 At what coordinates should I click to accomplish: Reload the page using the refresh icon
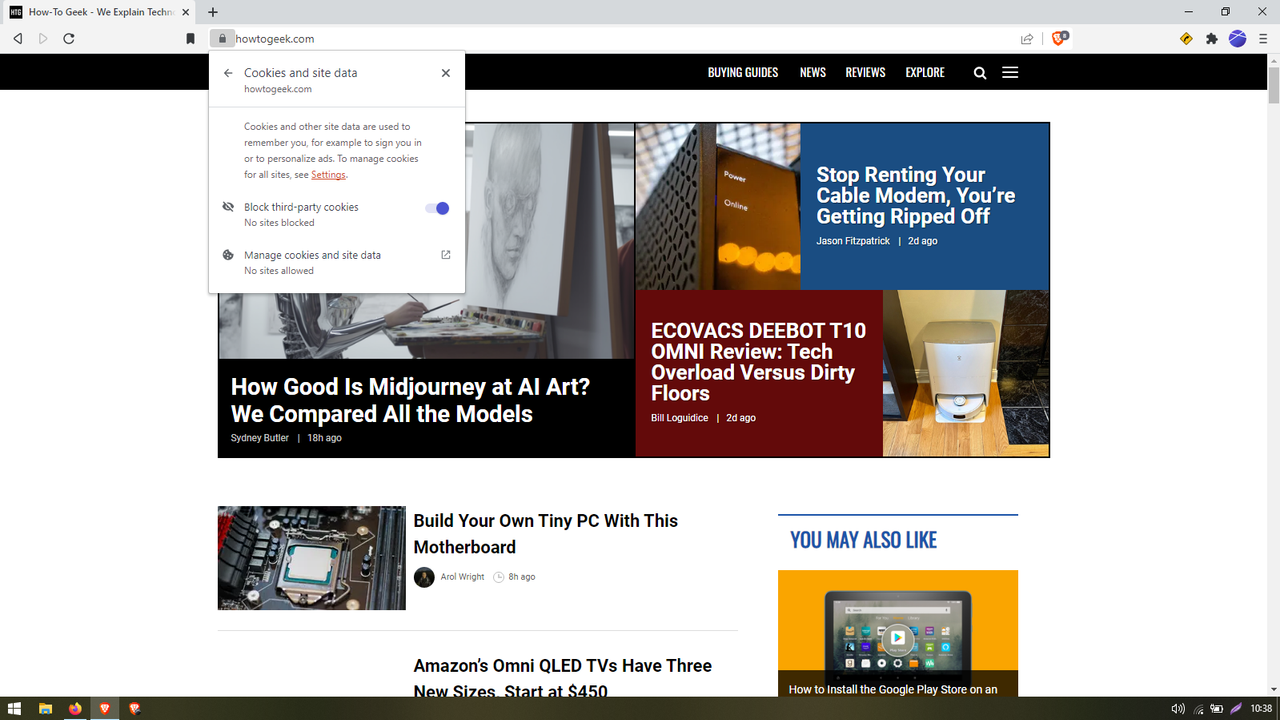[68, 38]
